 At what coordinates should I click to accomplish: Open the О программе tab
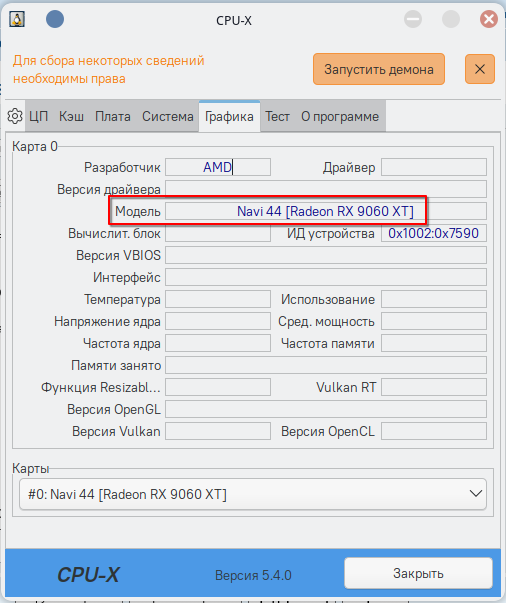(340, 116)
